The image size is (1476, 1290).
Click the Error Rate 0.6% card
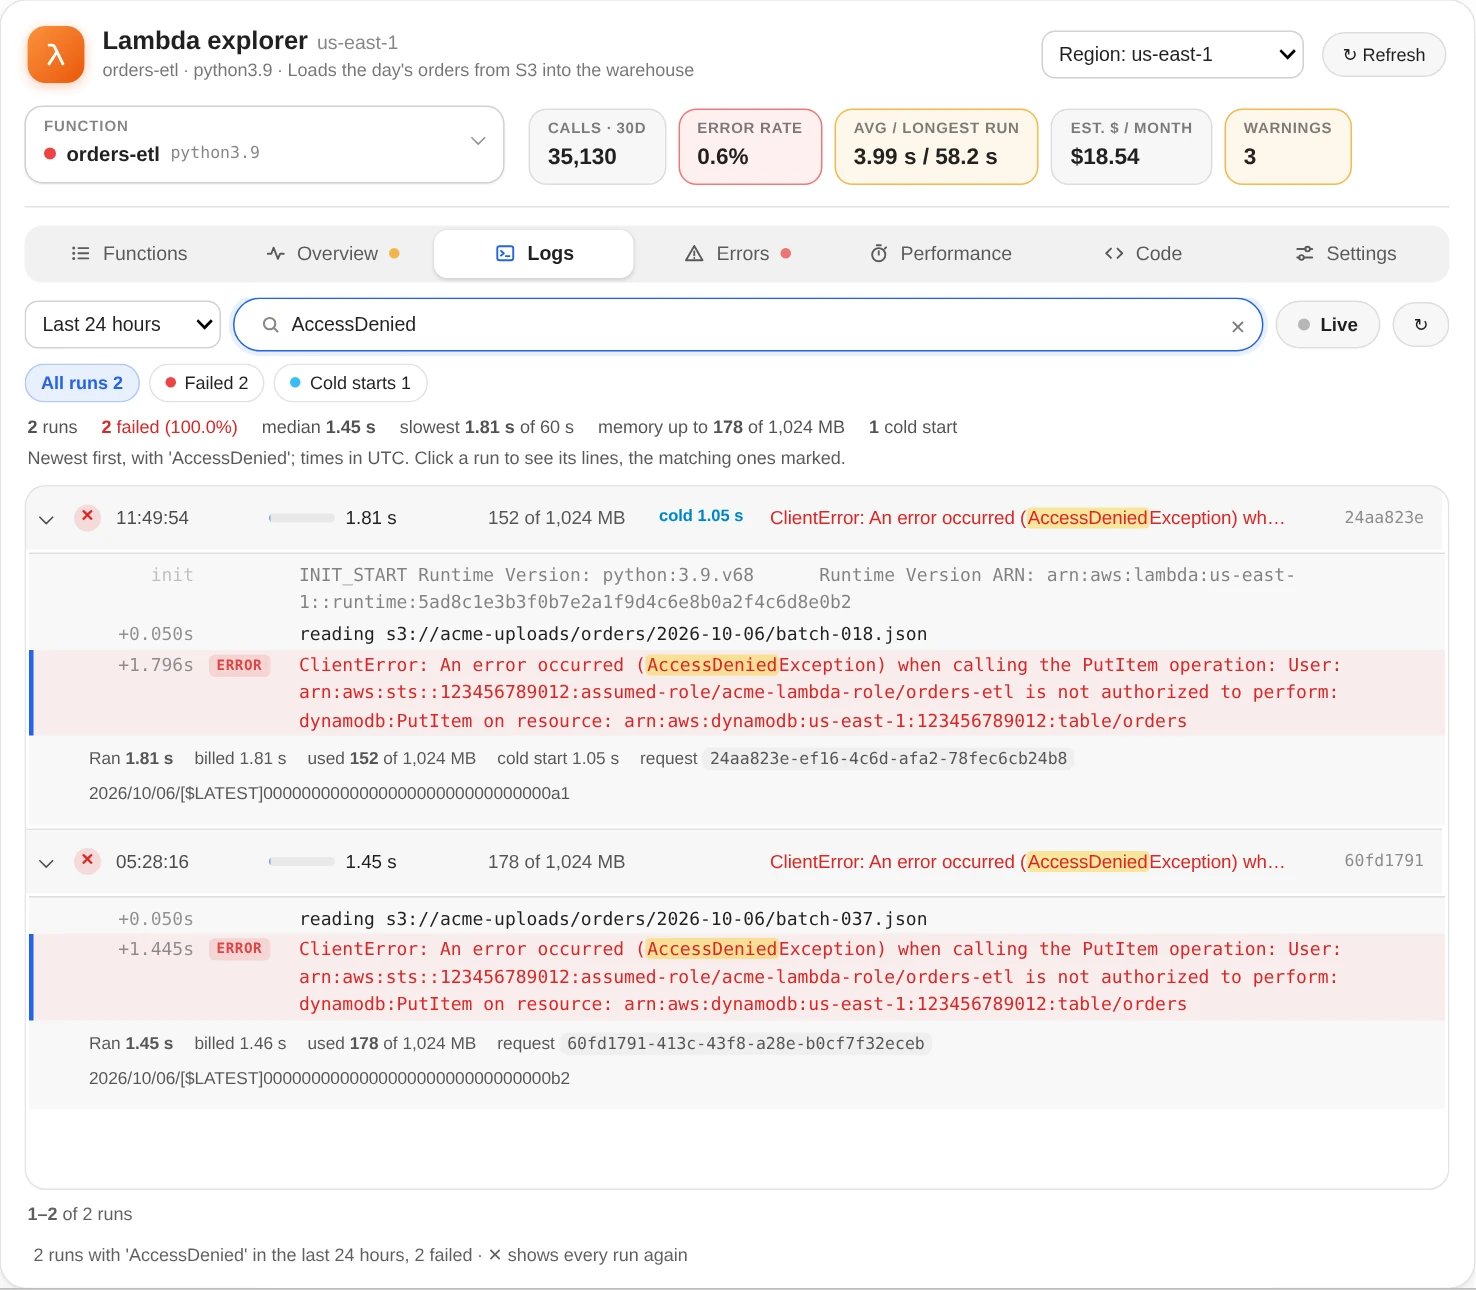750,146
